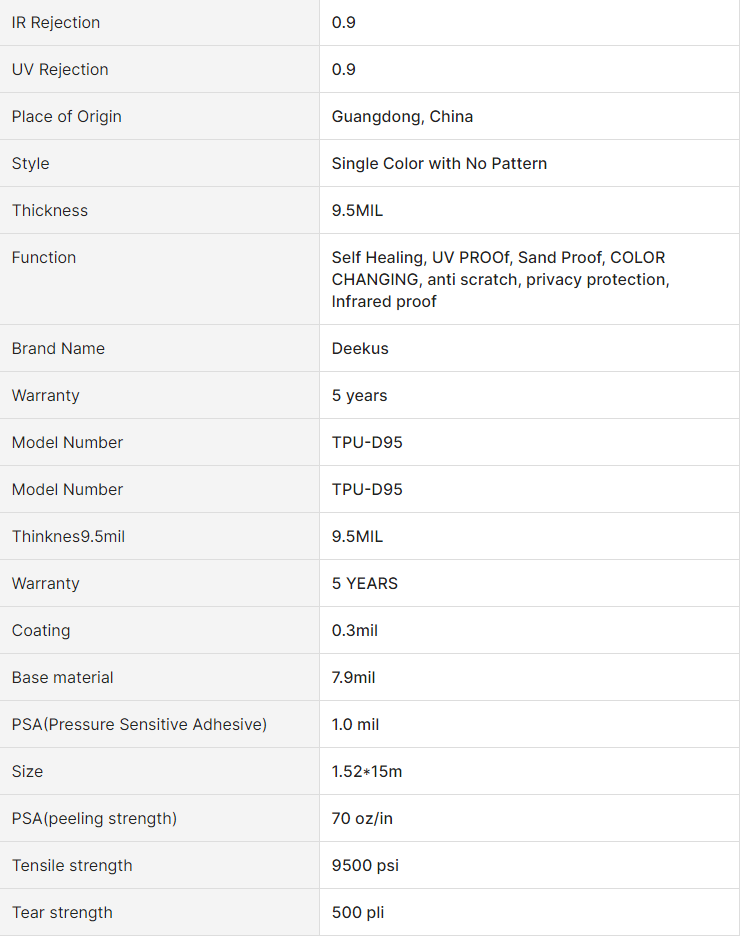Click the Thickness label cell
This screenshot has height=937, width=740.
point(160,210)
